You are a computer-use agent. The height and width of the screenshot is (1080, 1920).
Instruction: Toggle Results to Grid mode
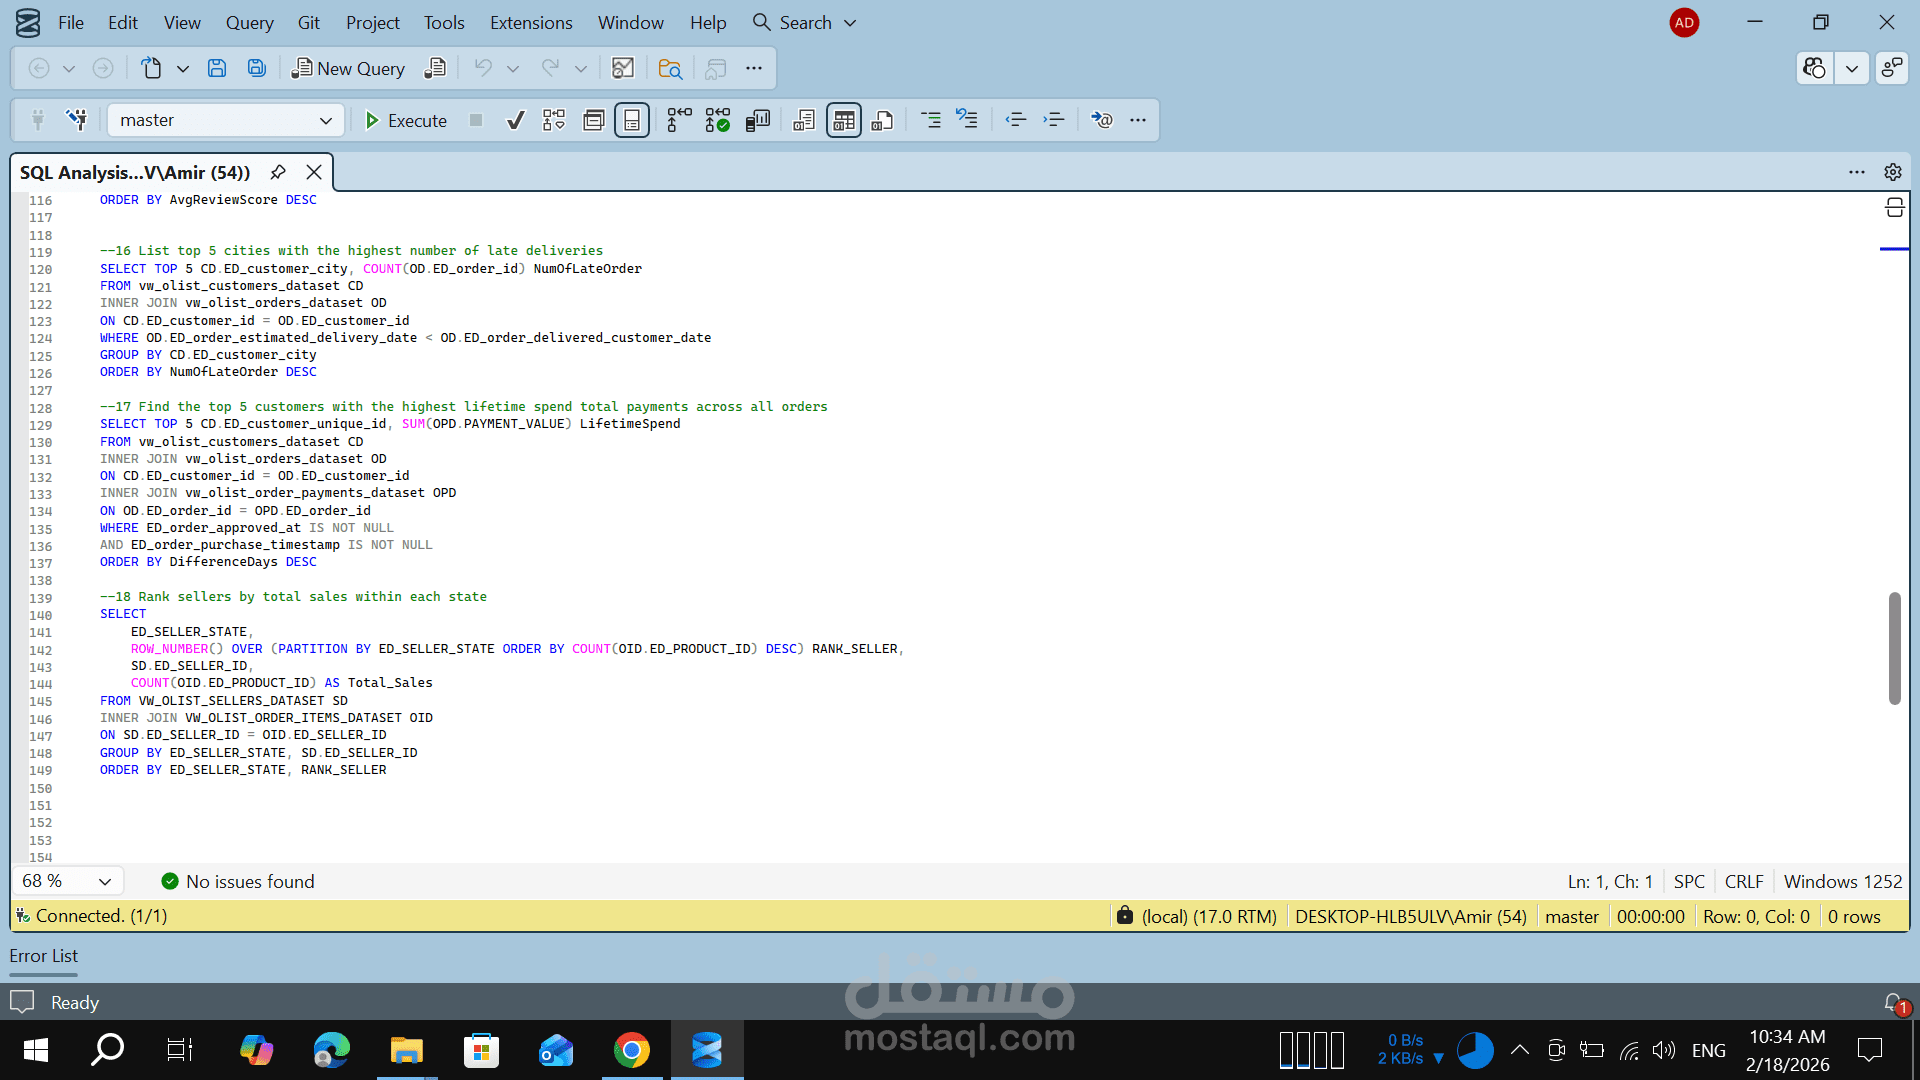843,120
